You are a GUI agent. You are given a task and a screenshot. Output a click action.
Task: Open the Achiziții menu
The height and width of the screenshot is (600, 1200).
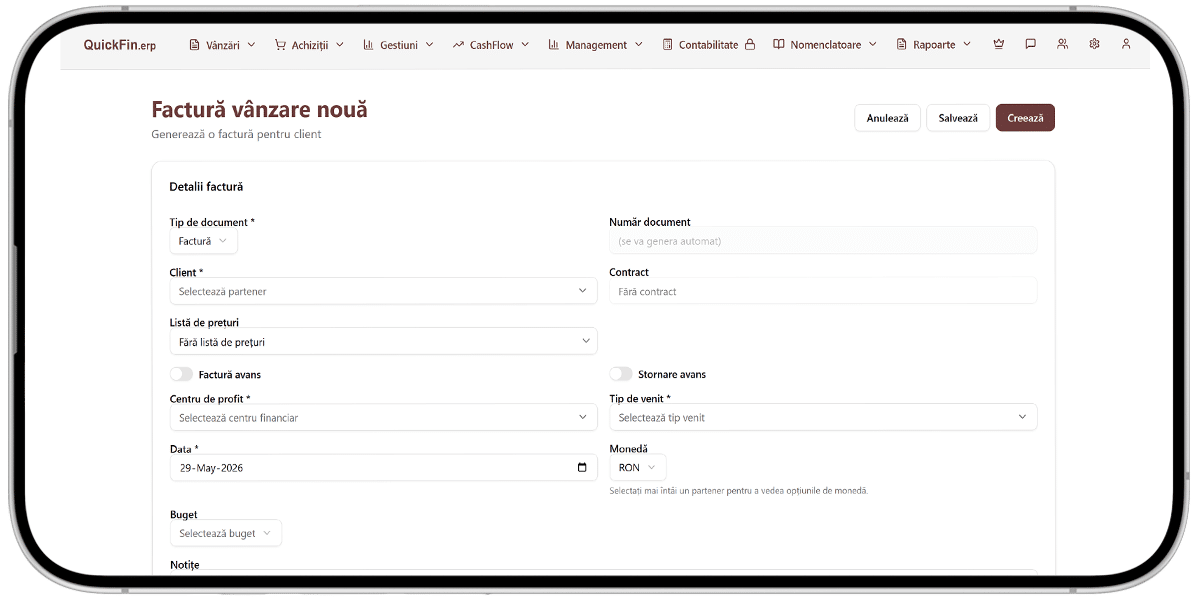click(309, 45)
